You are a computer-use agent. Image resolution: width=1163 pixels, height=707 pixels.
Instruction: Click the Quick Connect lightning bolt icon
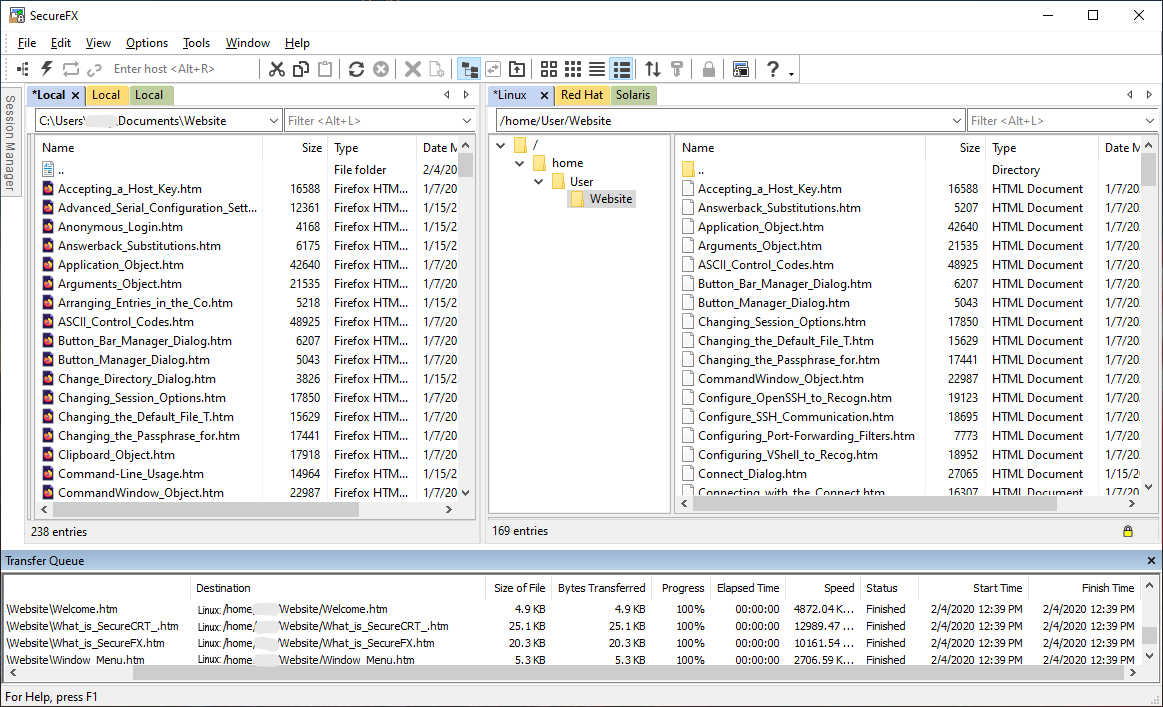pyautogui.click(x=47, y=69)
